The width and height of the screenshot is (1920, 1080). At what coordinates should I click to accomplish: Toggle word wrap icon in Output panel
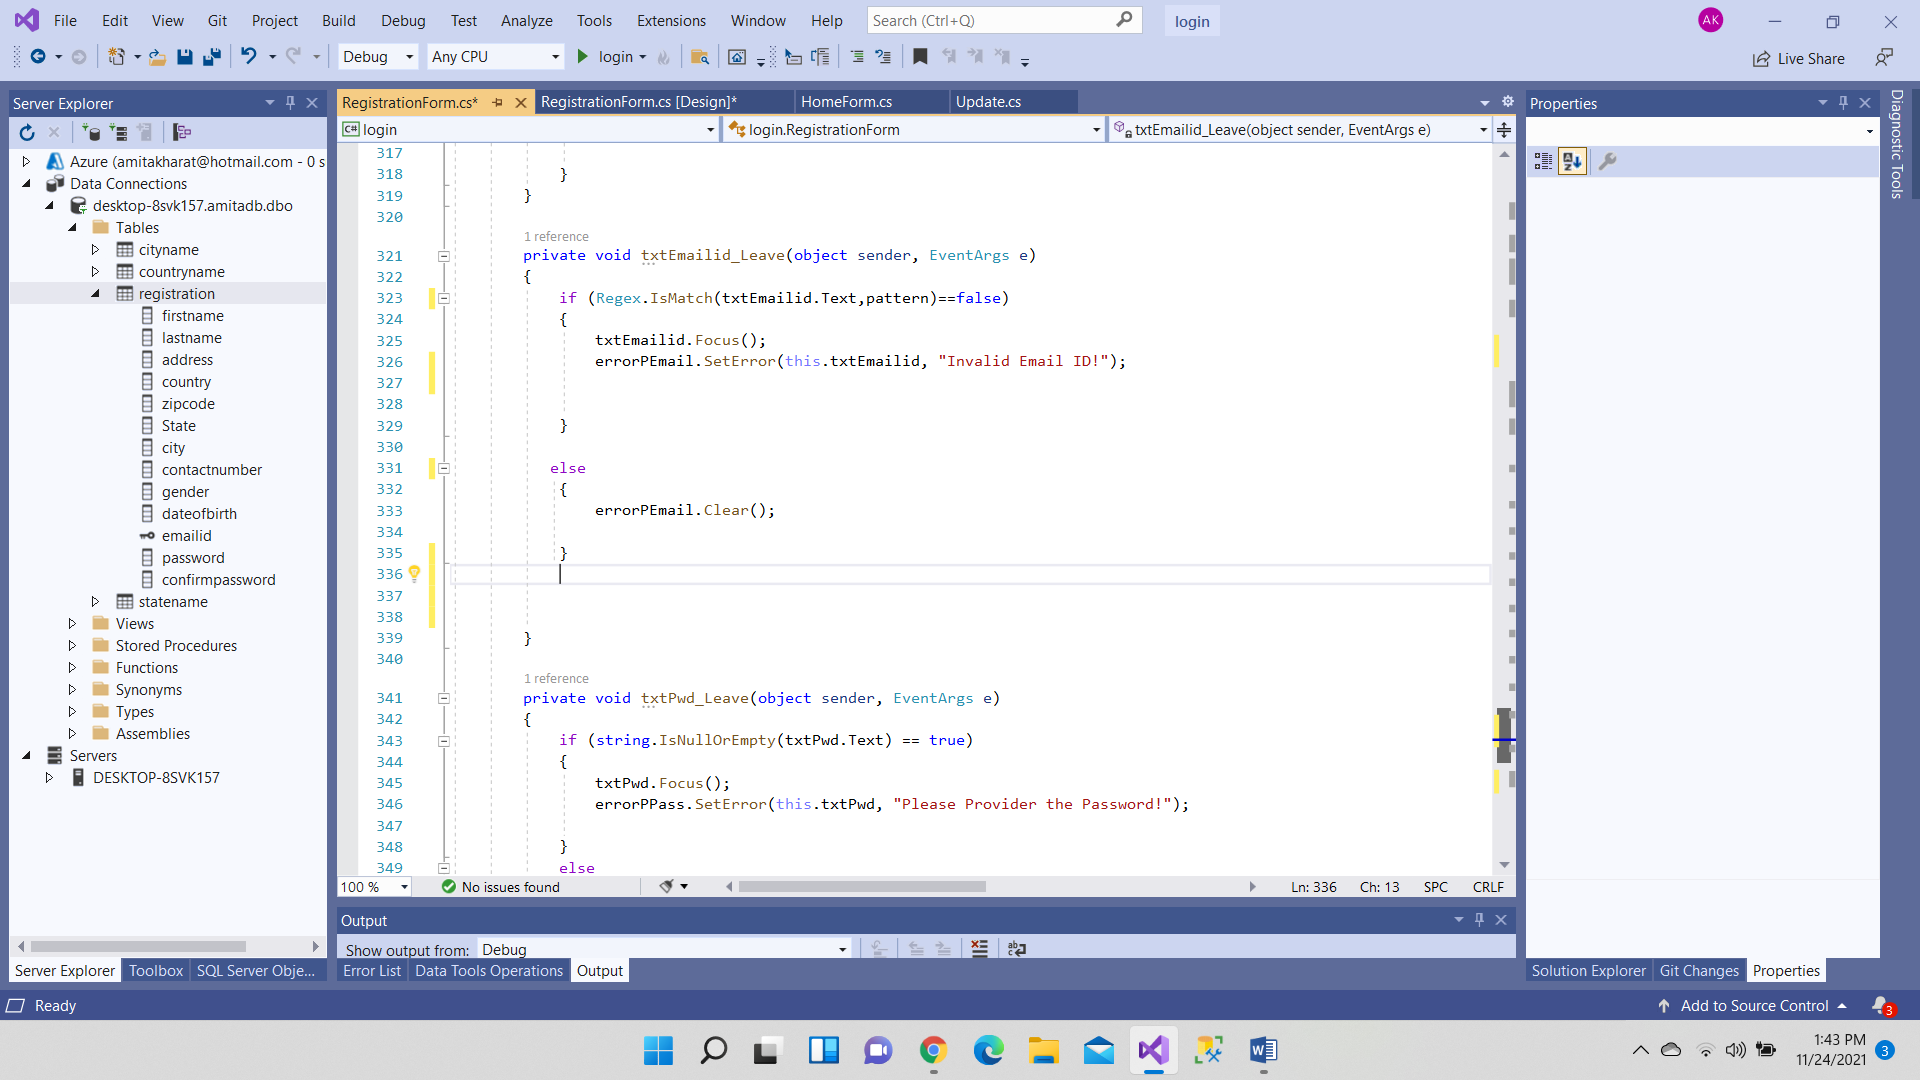pos(1017,949)
